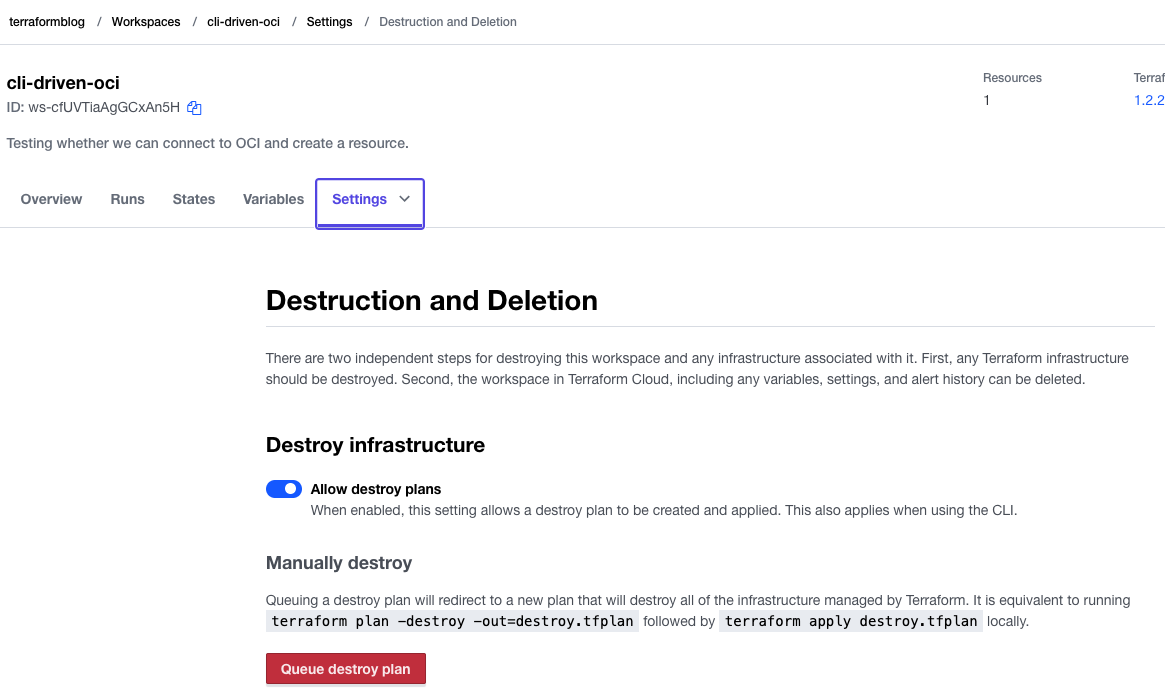Click the Resources count label

point(1012,78)
